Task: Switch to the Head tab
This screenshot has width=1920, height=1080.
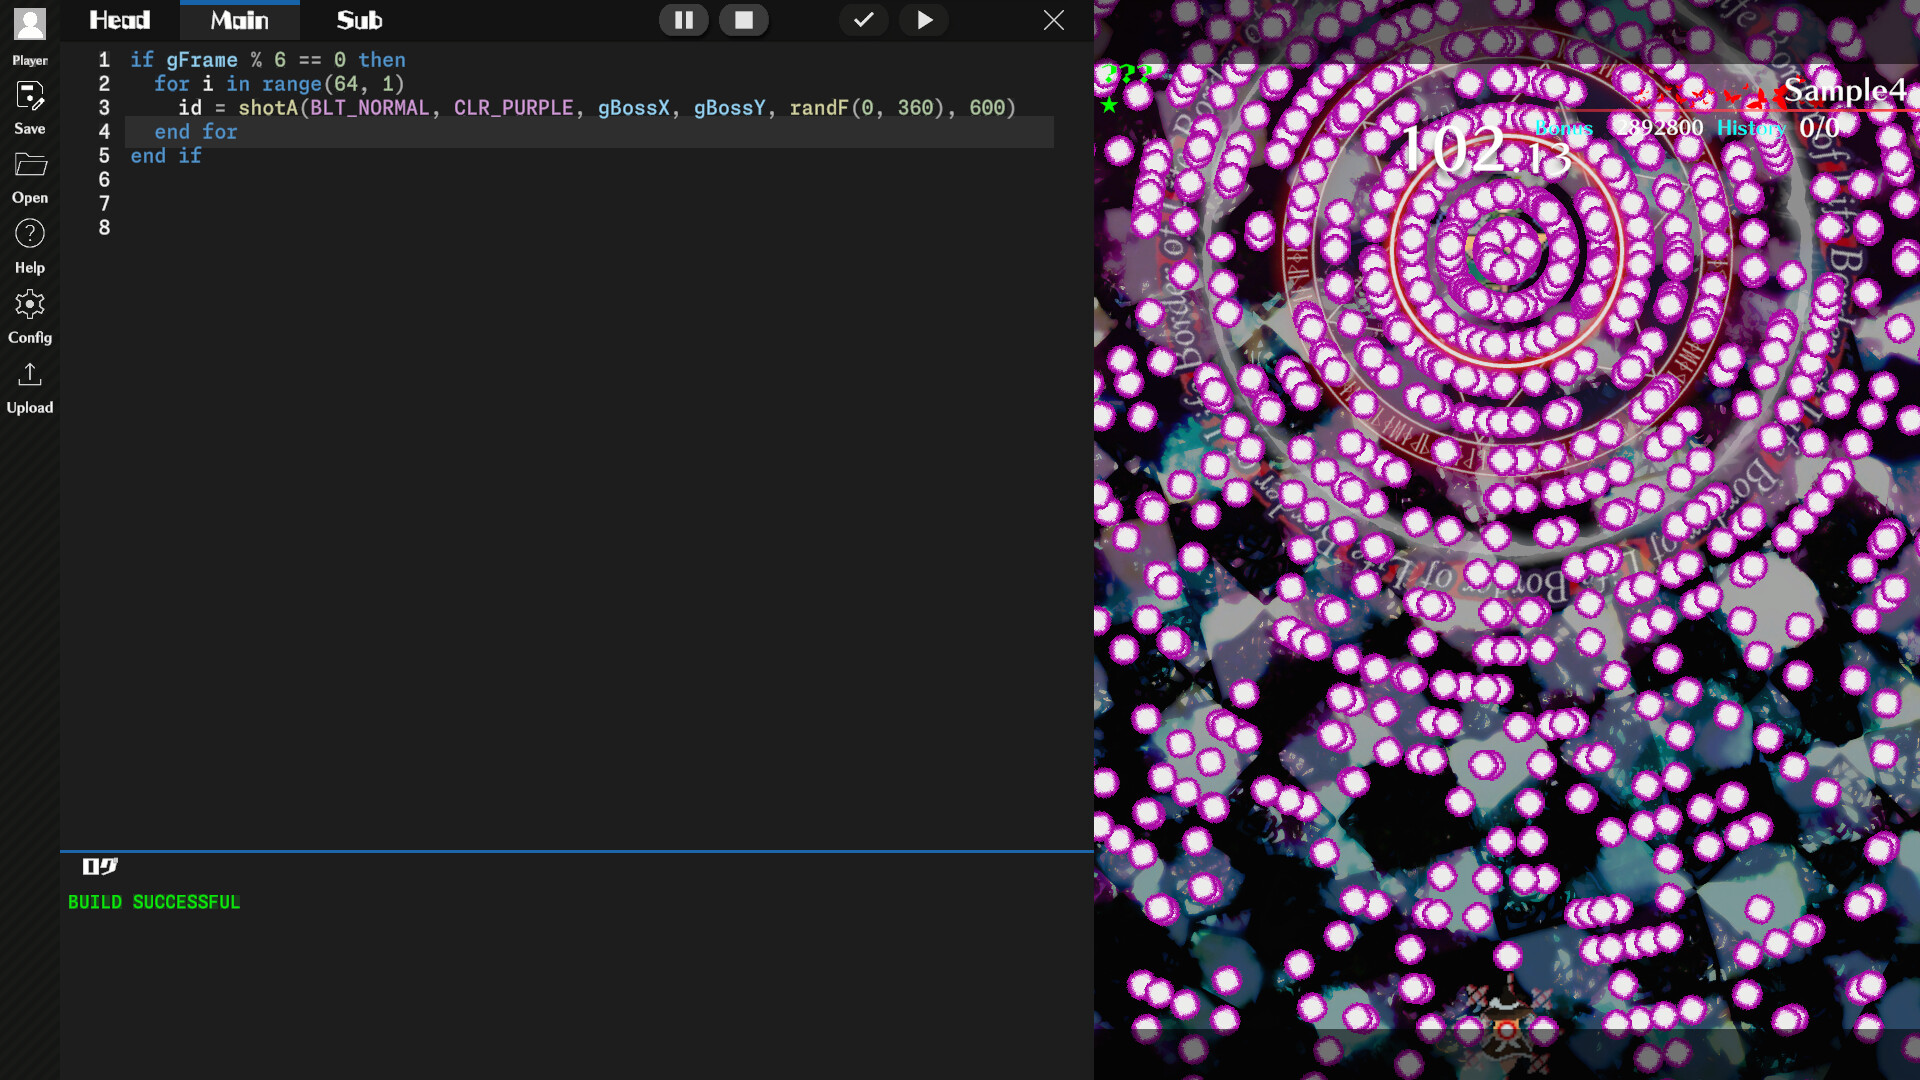Action: point(119,19)
